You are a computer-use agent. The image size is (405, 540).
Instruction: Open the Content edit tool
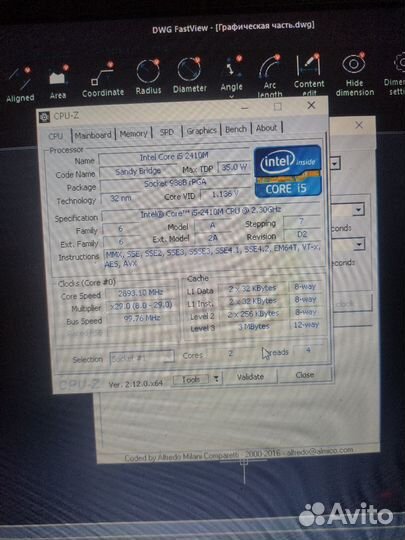coord(309,75)
